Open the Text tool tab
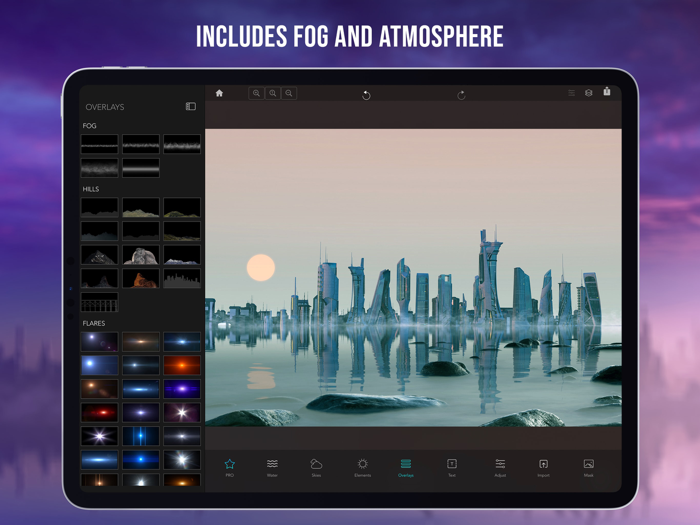Screen dimensions: 700x525 452,467
